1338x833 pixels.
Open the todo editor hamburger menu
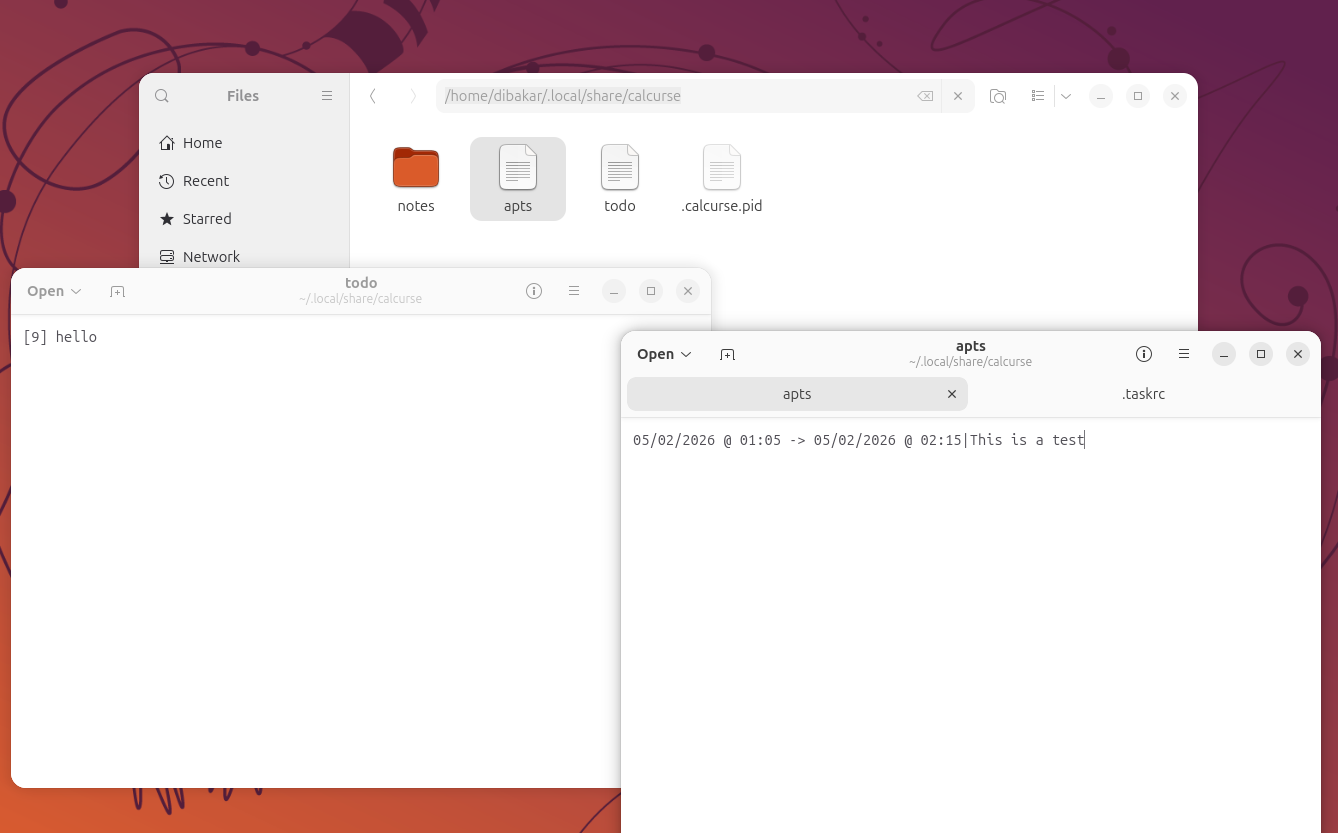coord(574,291)
